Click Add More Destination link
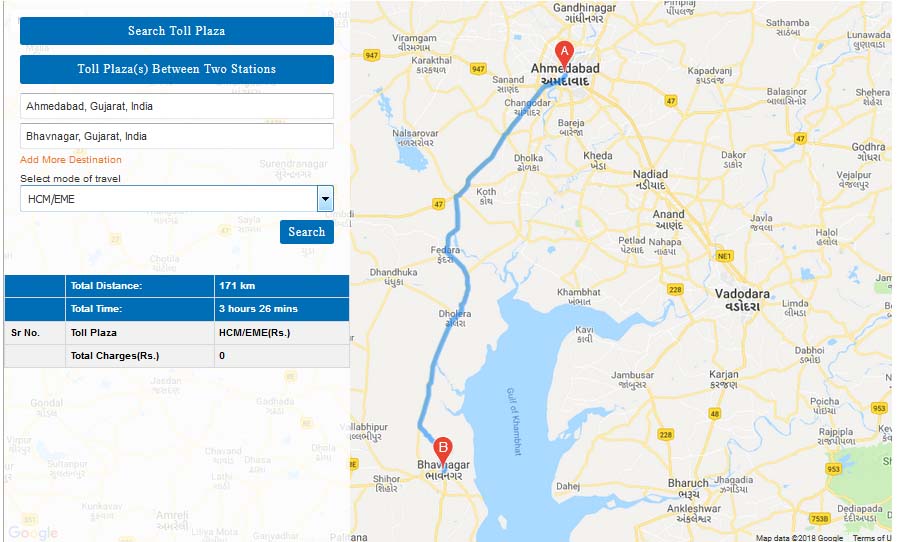This screenshot has width=902, height=542. [x=71, y=159]
